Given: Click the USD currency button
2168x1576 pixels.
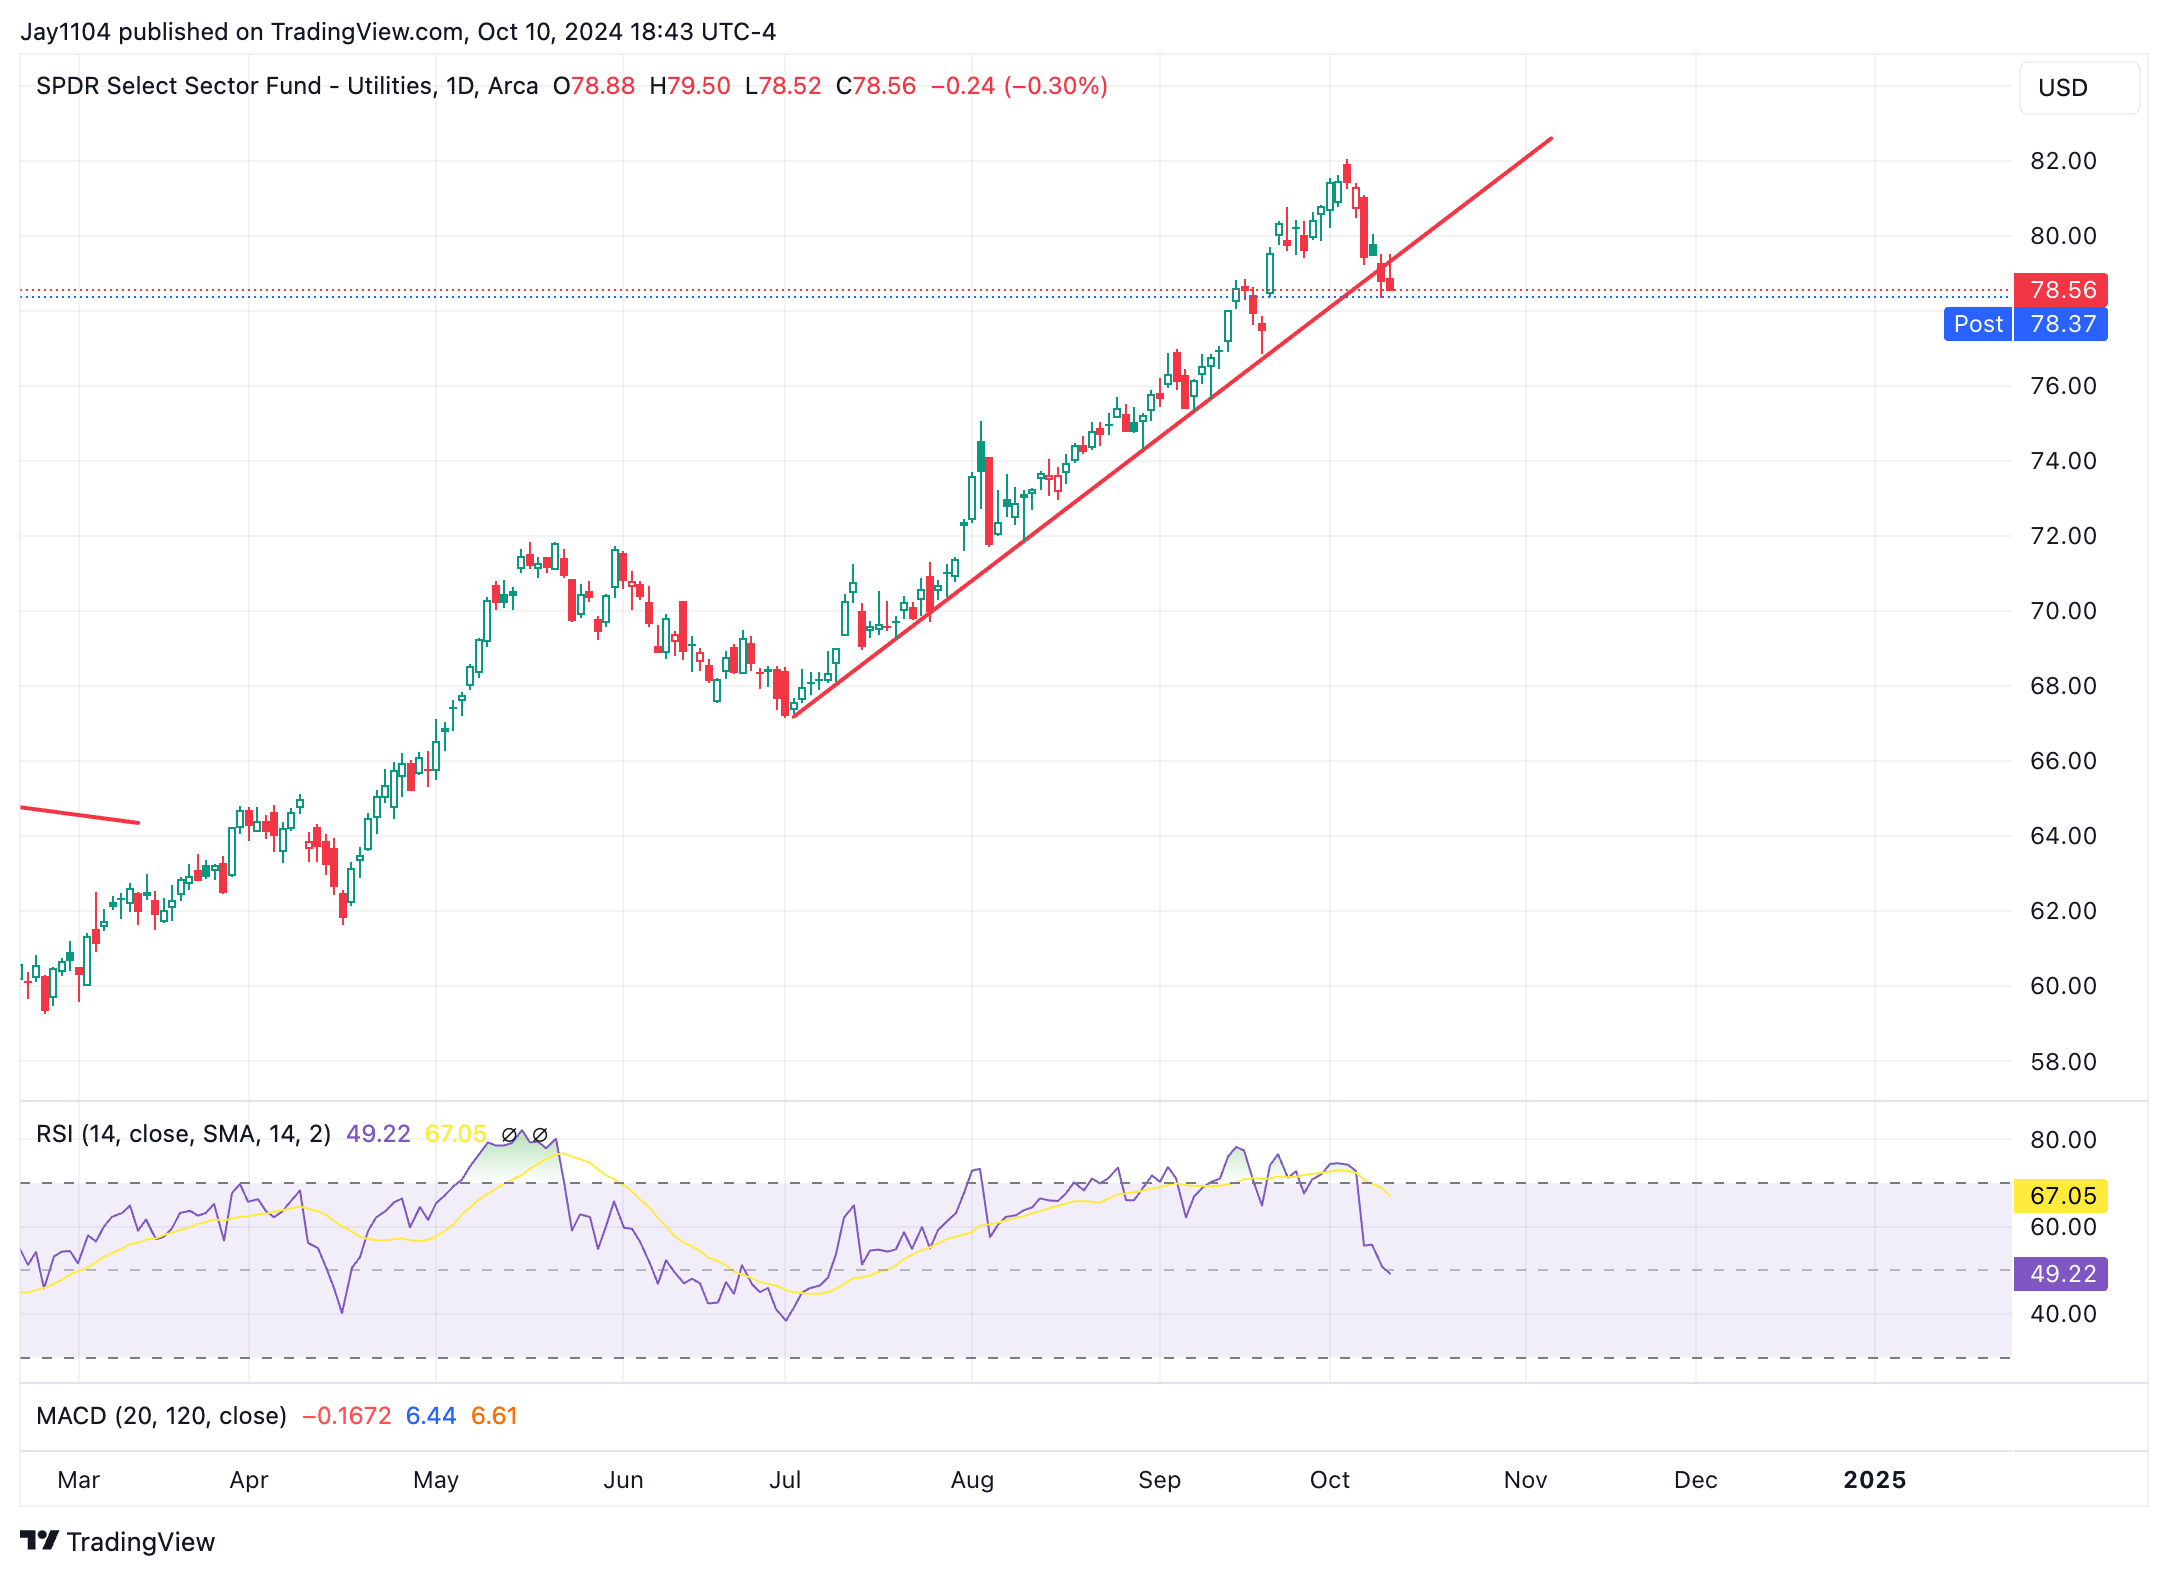Looking at the screenshot, I should click(2079, 88).
